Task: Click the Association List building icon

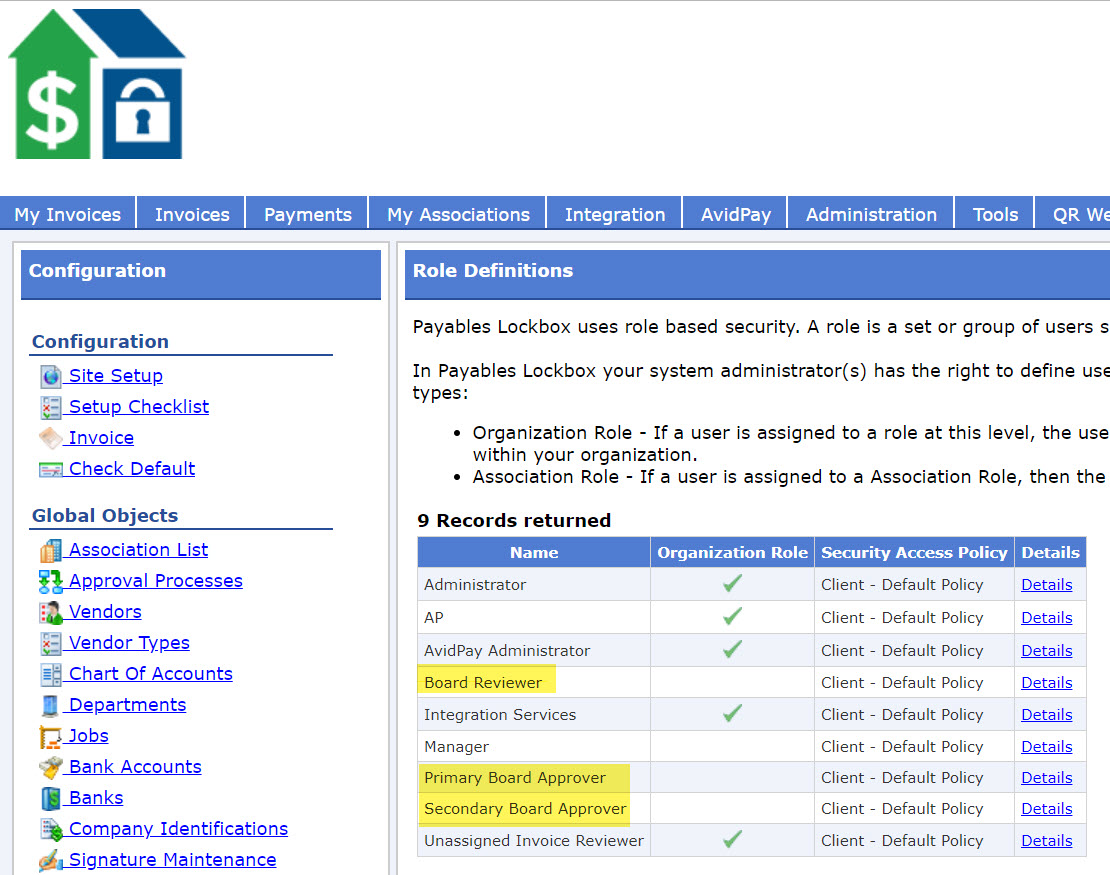Action: click(x=51, y=550)
